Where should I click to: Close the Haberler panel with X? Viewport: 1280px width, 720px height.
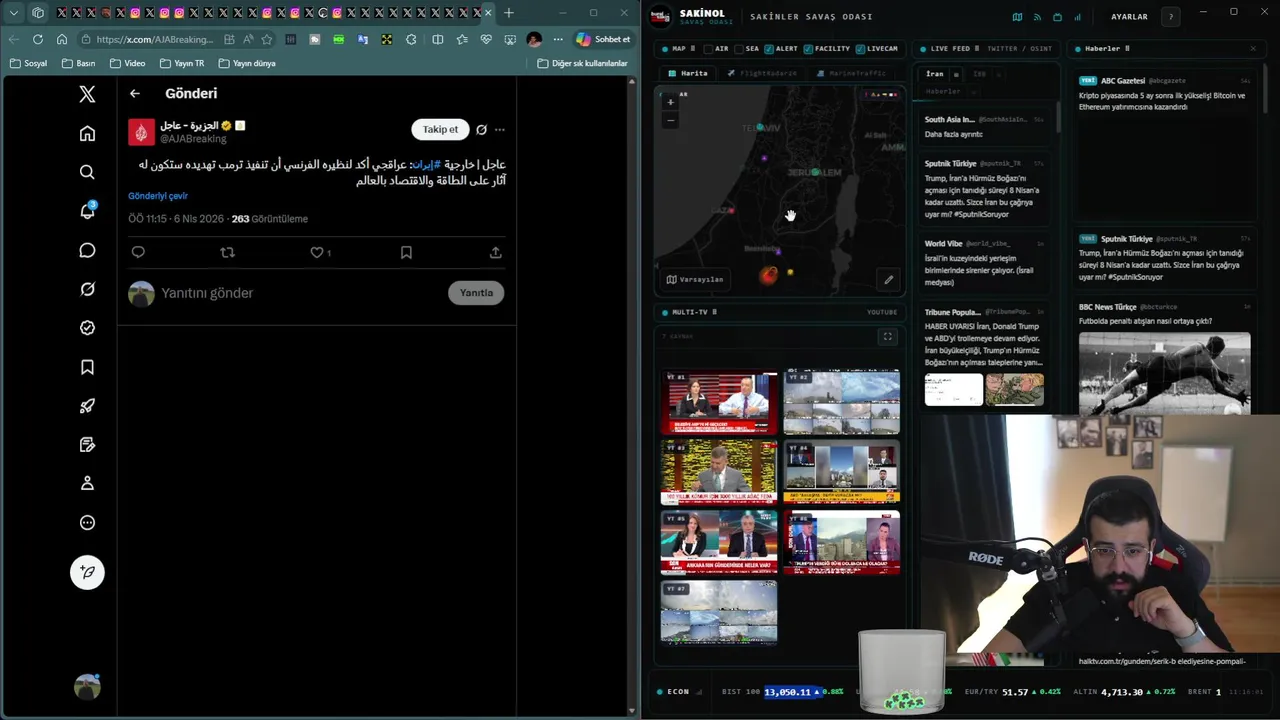[1253, 48]
